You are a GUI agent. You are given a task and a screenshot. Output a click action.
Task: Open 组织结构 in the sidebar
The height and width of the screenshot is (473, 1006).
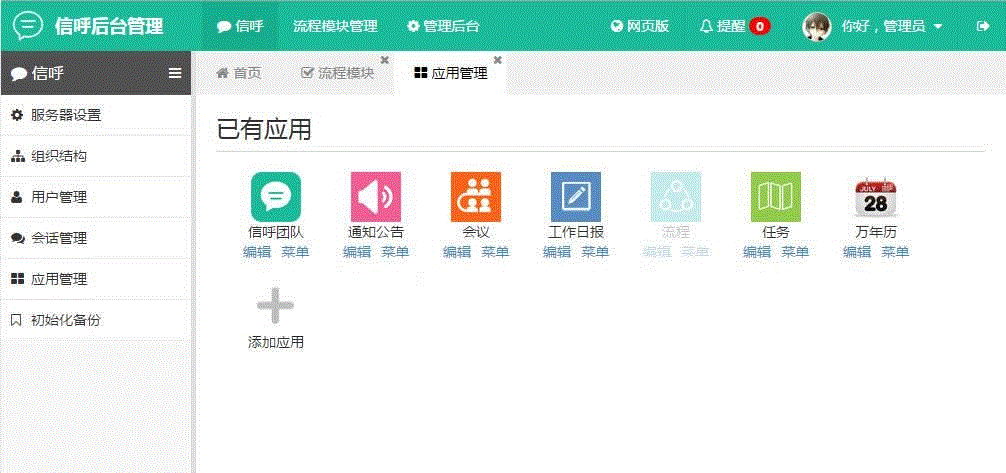tap(96, 157)
